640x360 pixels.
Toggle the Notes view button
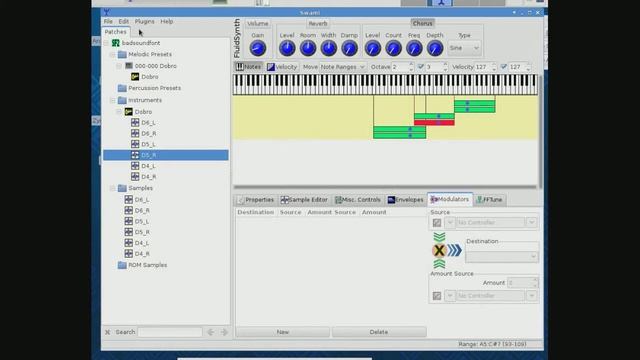click(249, 67)
